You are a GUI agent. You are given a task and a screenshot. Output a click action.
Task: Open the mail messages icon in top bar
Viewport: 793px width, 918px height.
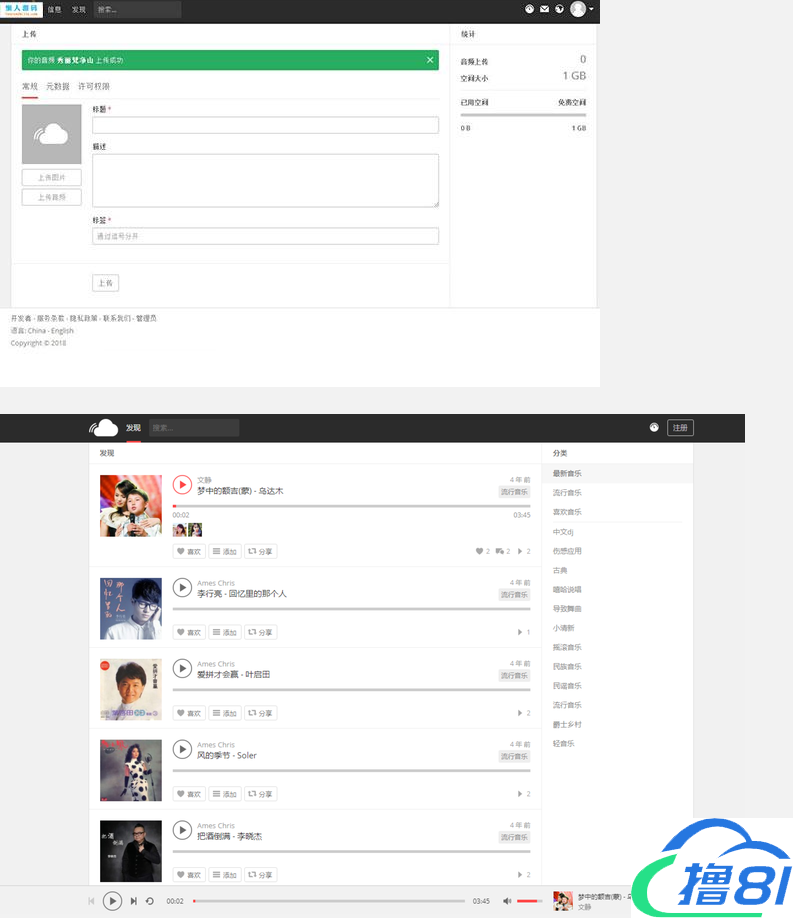click(544, 9)
